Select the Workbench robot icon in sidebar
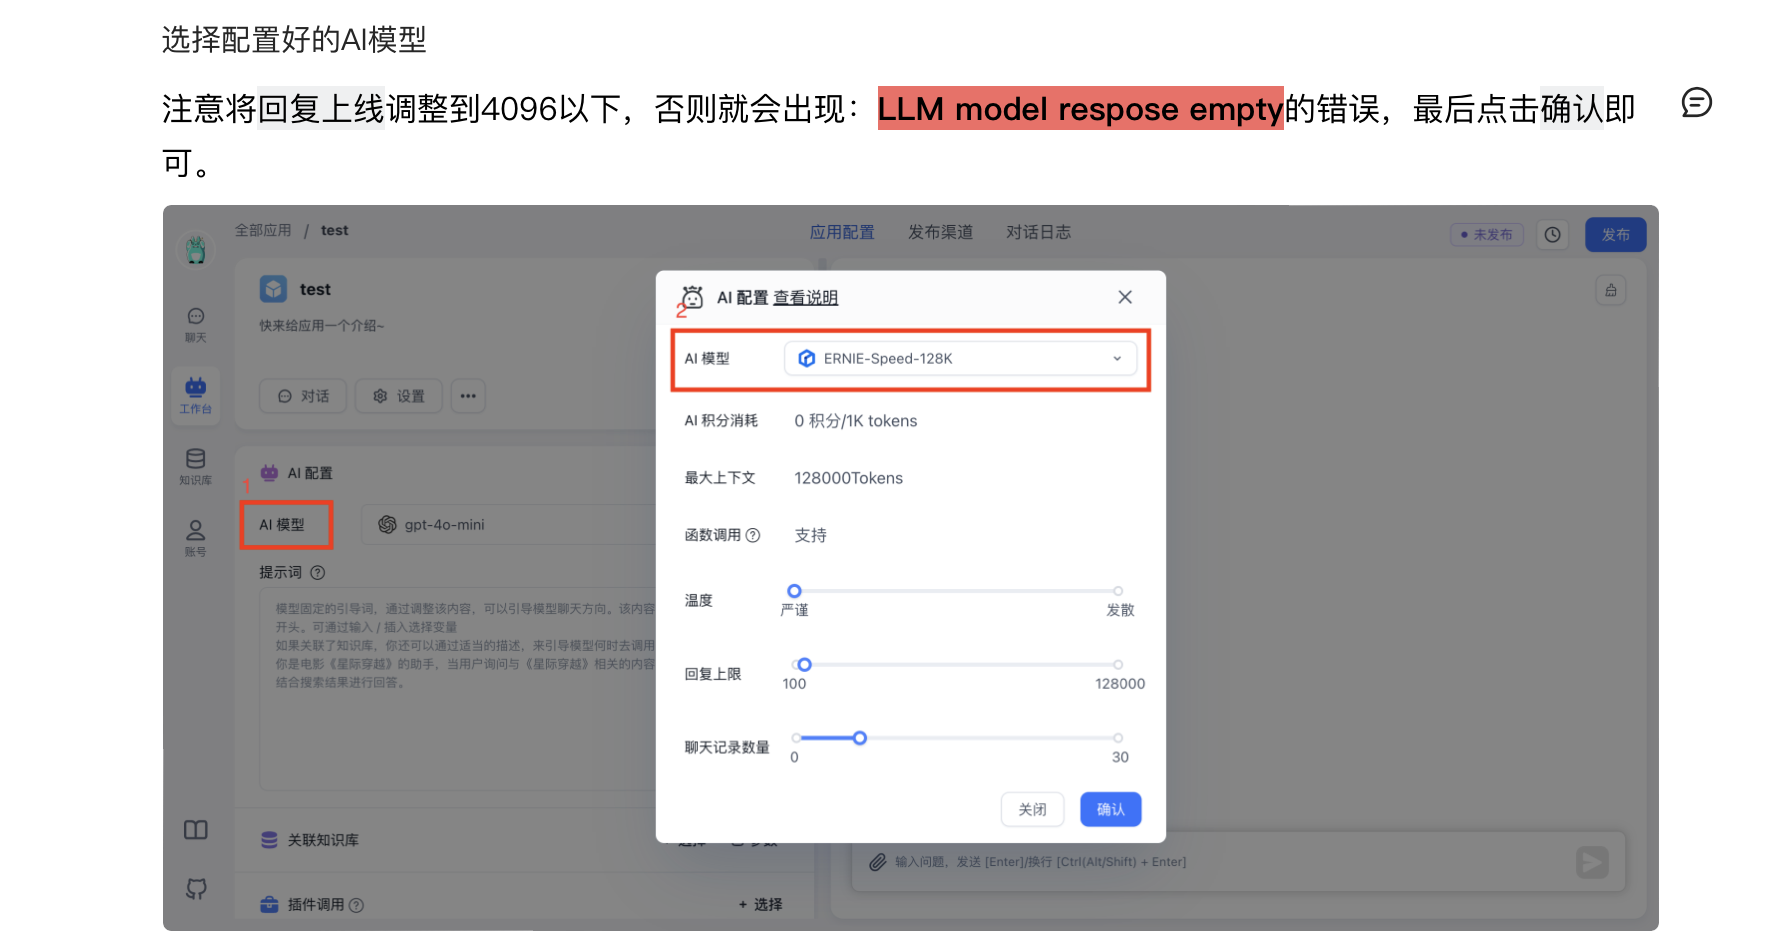1772x940 pixels. click(x=196, y=394)
